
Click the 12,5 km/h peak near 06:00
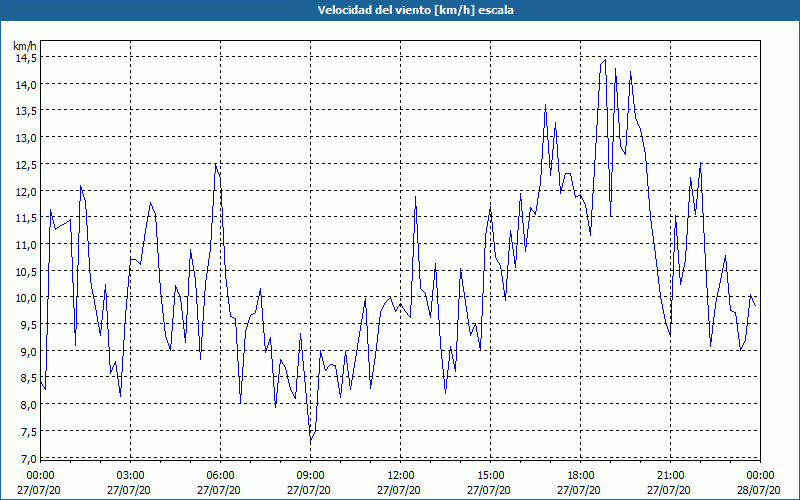pos(216,165)
